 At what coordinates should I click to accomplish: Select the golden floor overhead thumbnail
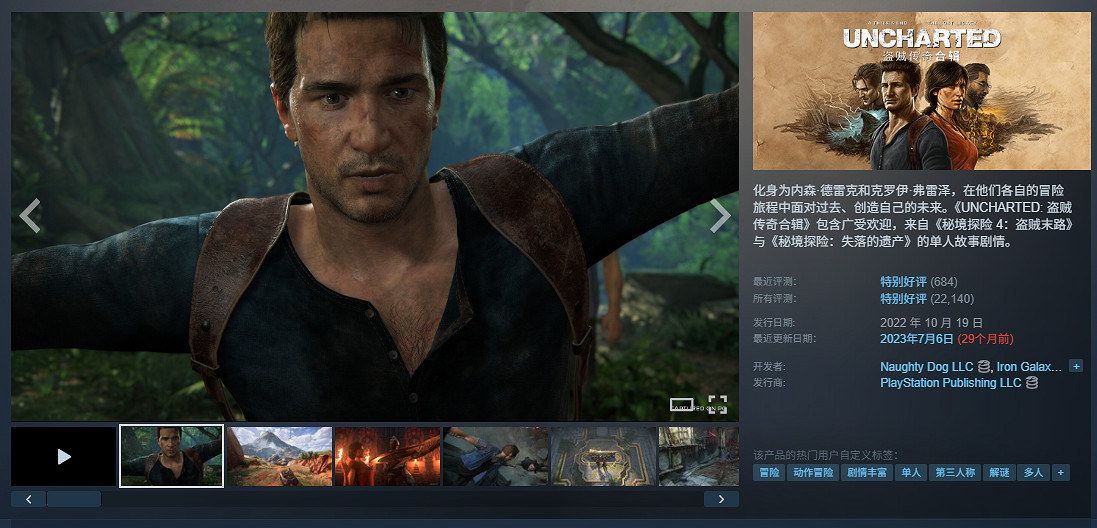point(603,456)
